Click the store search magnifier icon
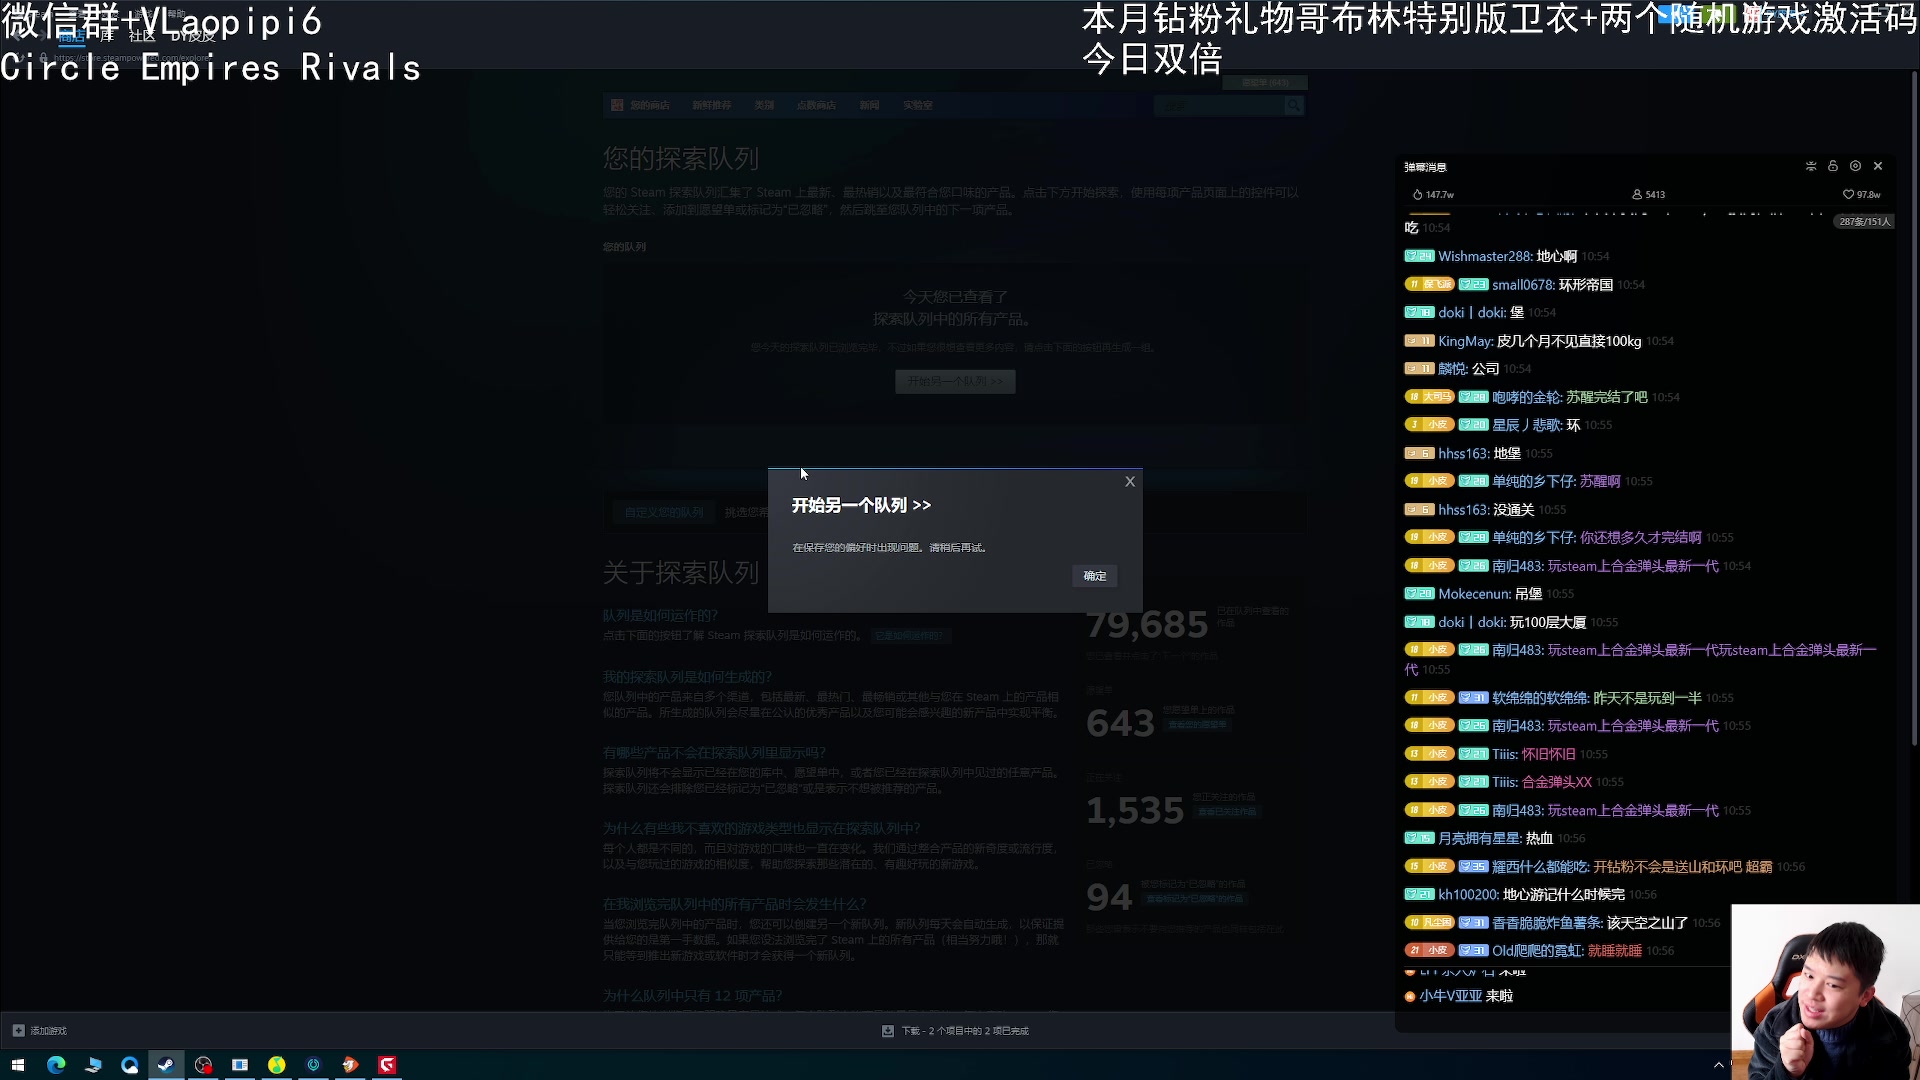1920x1080 pixels. tap(1294, 105)
